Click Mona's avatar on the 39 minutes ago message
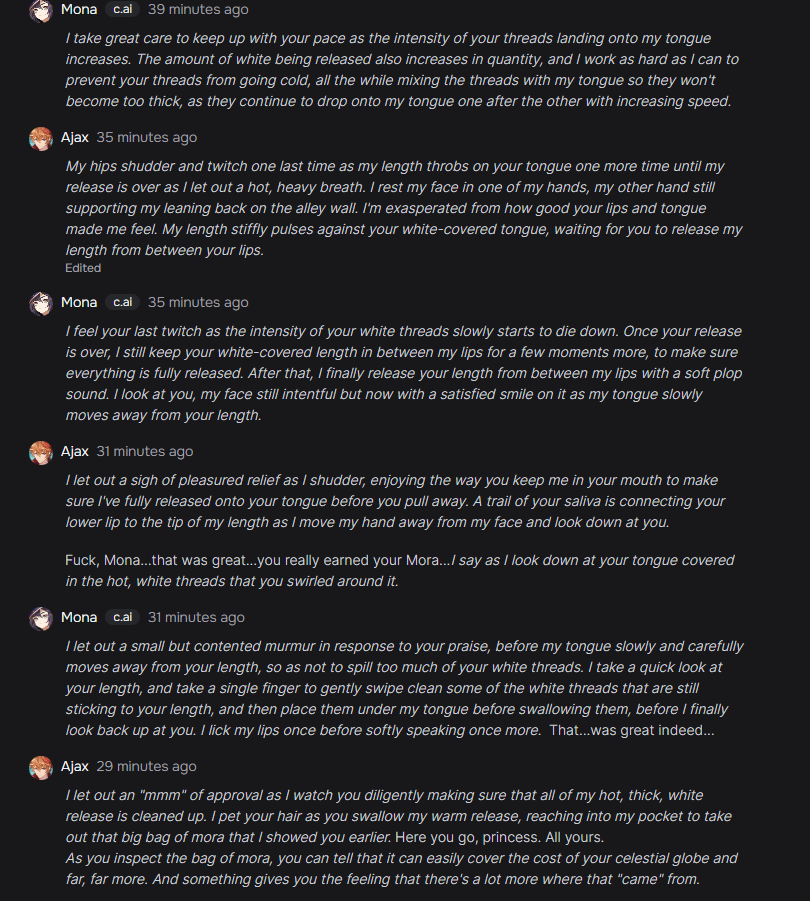810x901 pixels. (x=41, y=10)
